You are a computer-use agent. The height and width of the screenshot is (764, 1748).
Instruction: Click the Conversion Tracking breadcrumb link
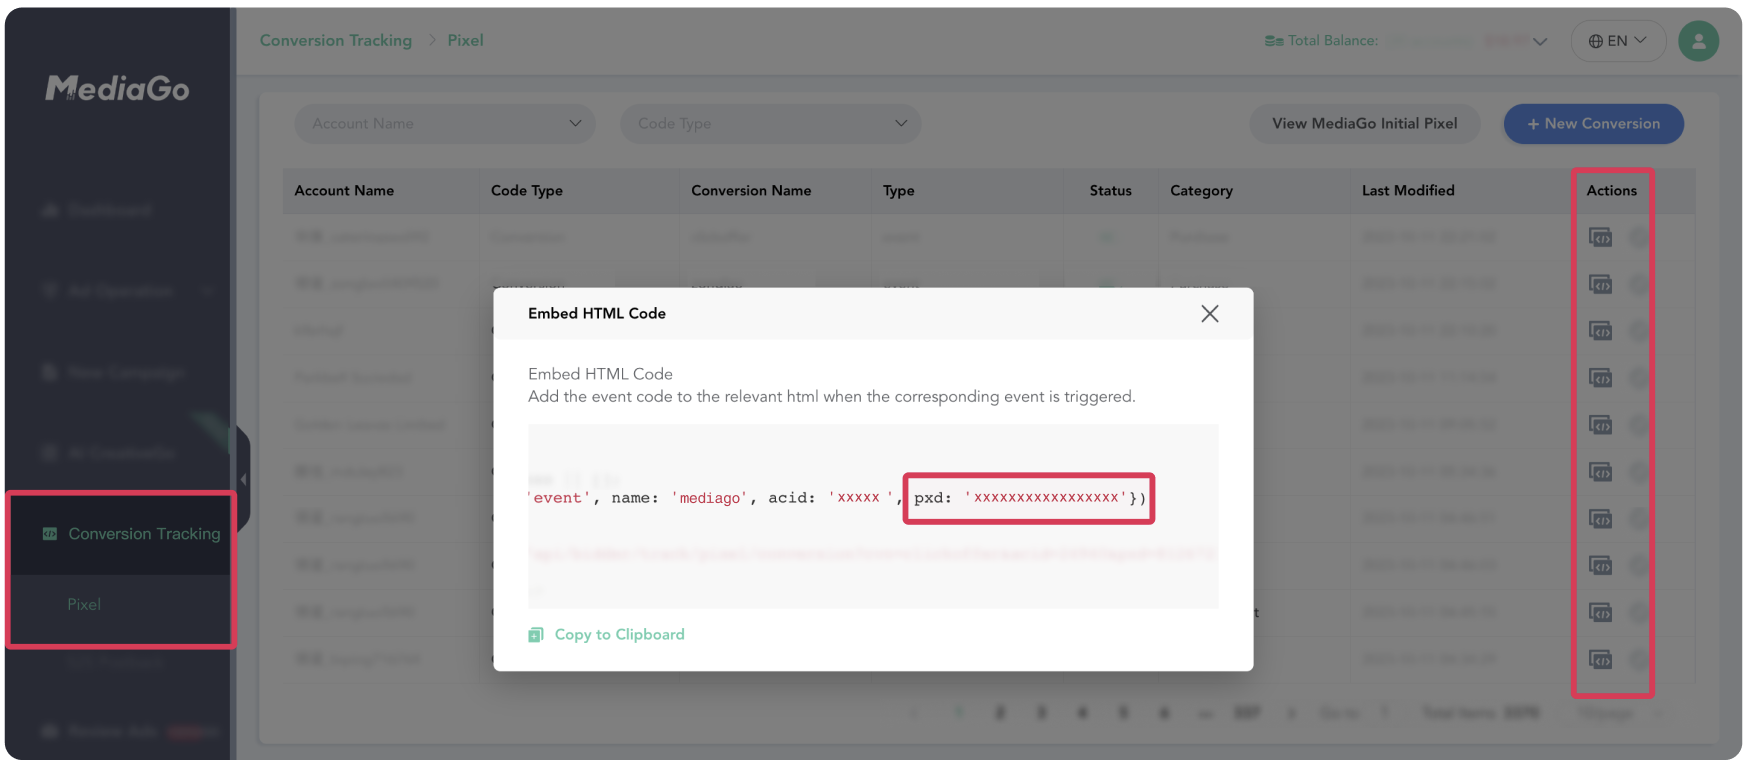pyautogui.click(x=336, y=40)
